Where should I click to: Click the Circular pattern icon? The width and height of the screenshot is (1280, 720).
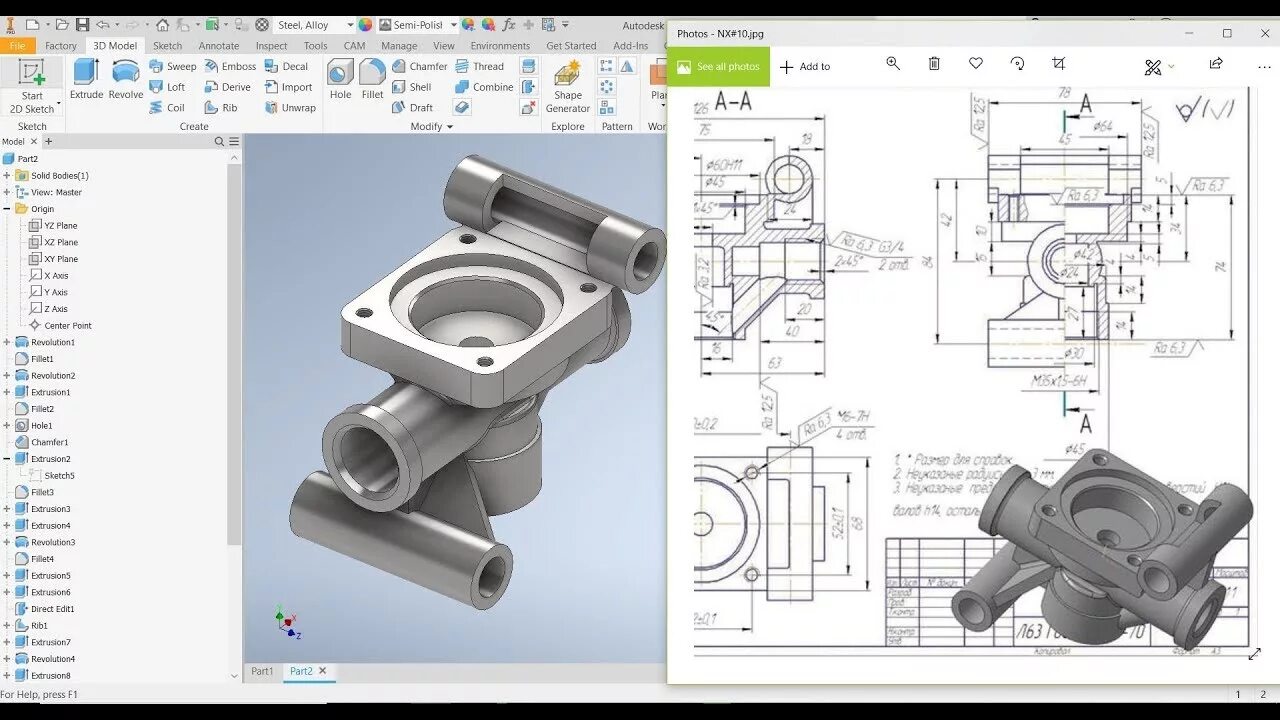(x=606, y=87)
